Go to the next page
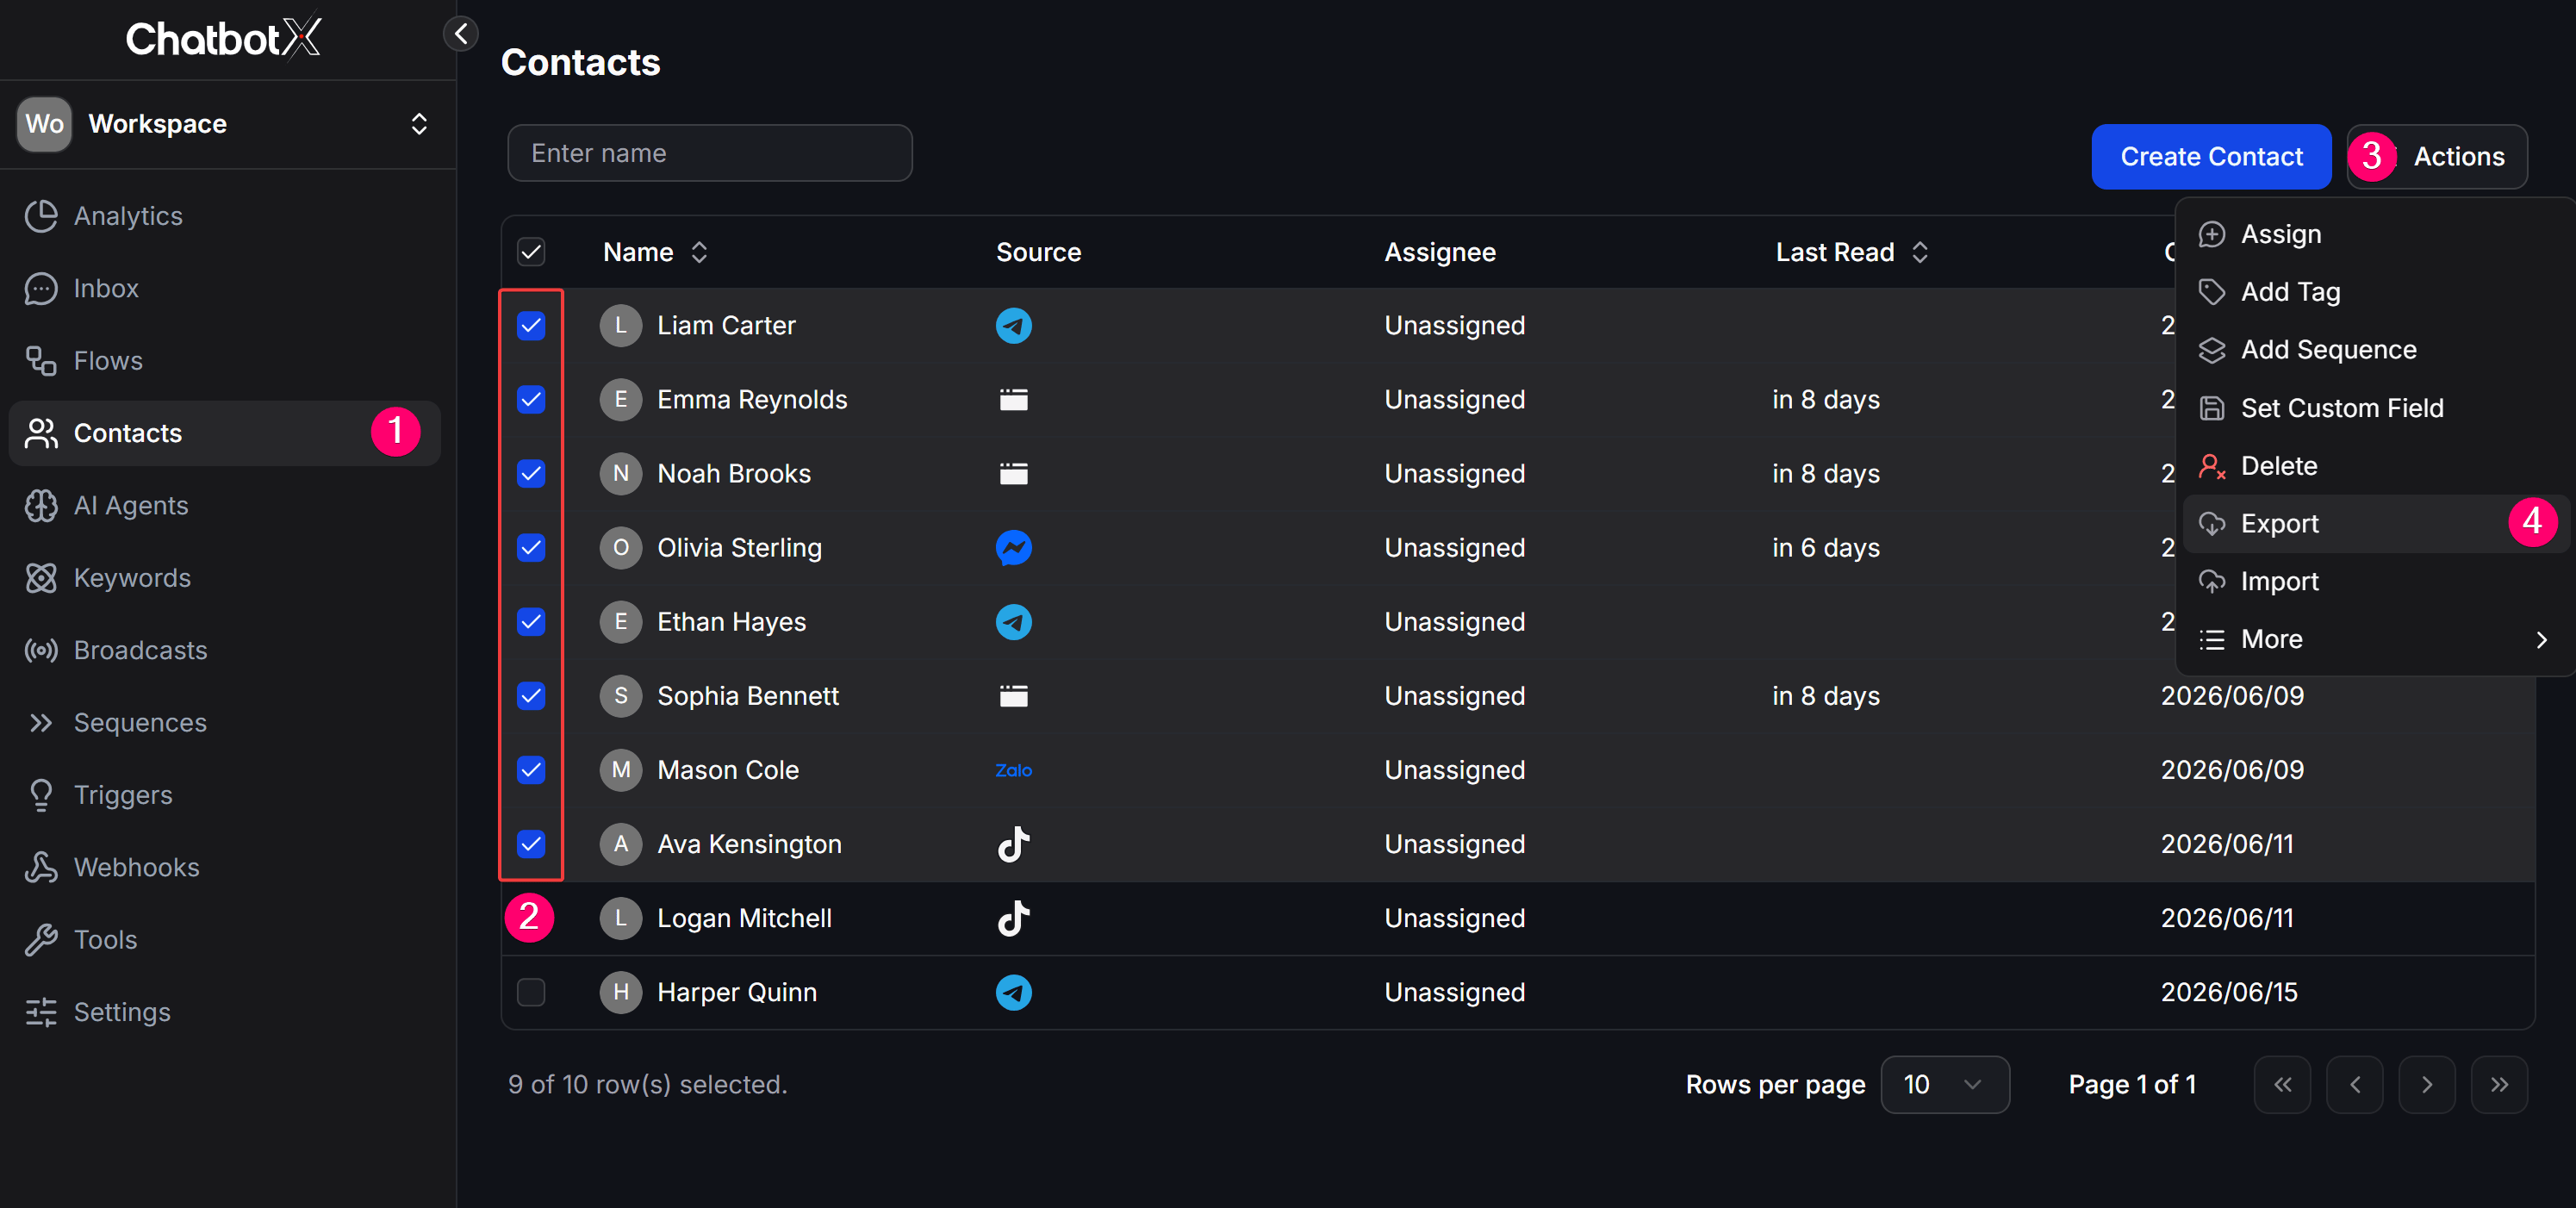The width and height of the screenshot is (2576, 1208). (x=2427, y=1085)
